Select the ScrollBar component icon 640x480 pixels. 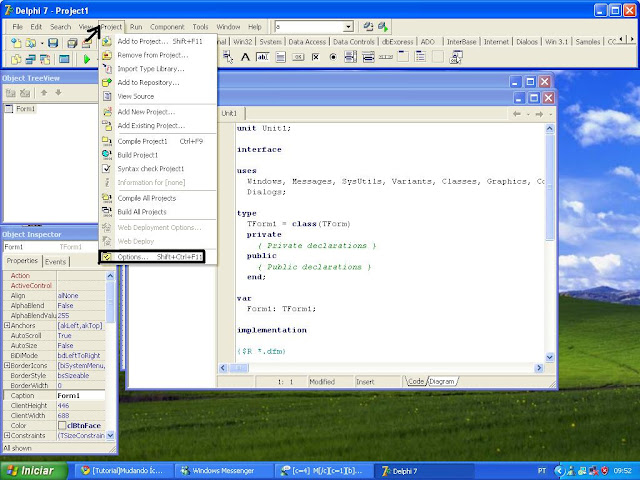(x=385, y=57)
